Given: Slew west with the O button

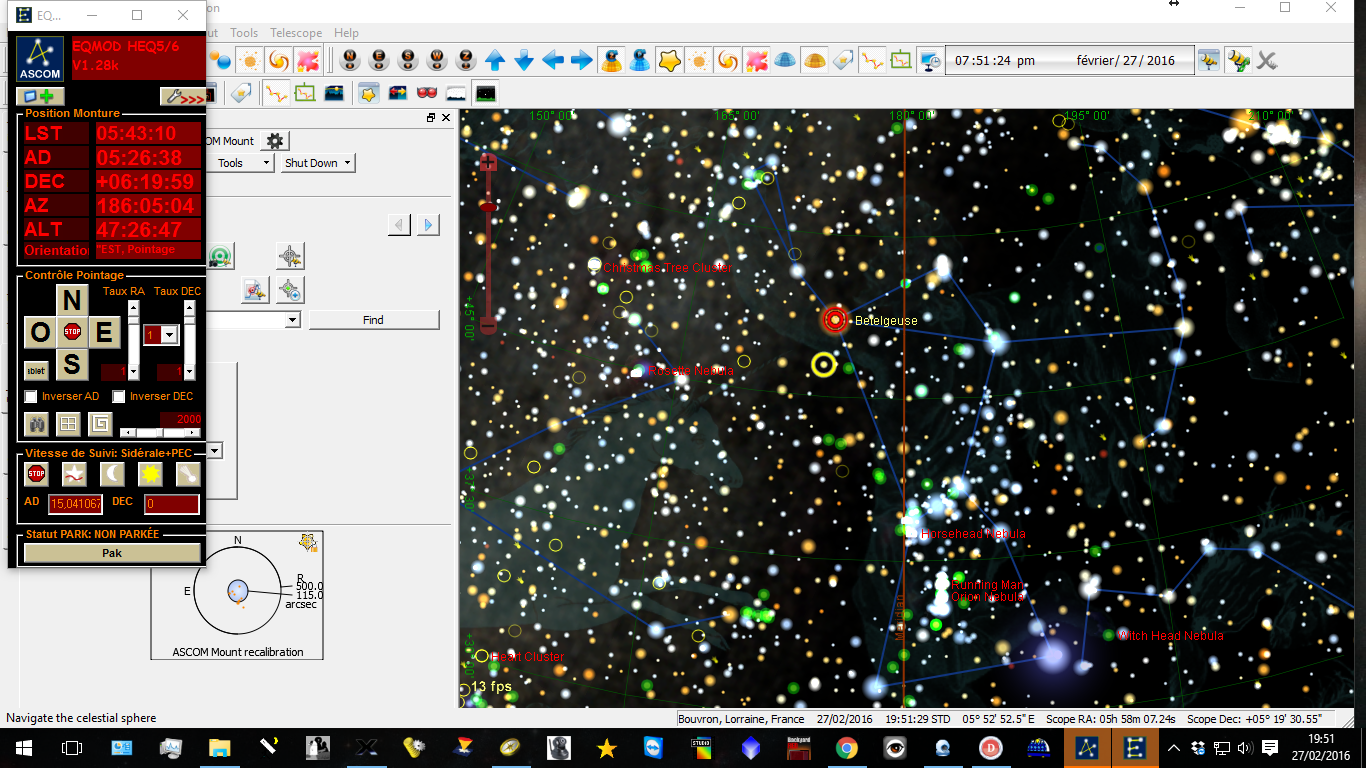Looking at the screenshot, I should [39, 333].
